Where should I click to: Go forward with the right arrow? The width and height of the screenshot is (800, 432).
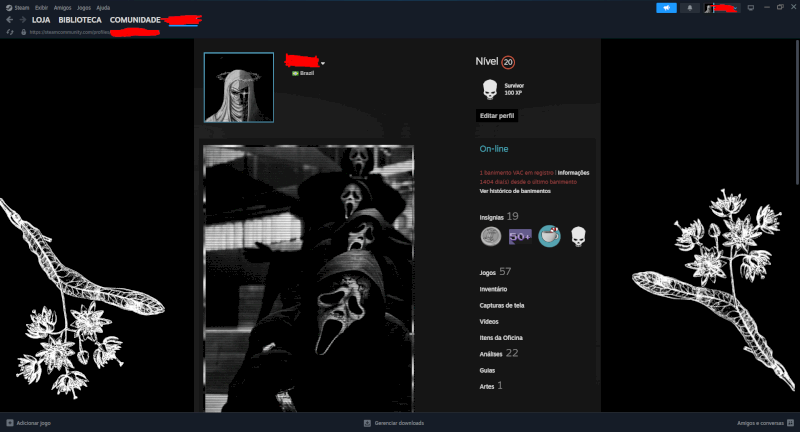(x=21, y=20)
